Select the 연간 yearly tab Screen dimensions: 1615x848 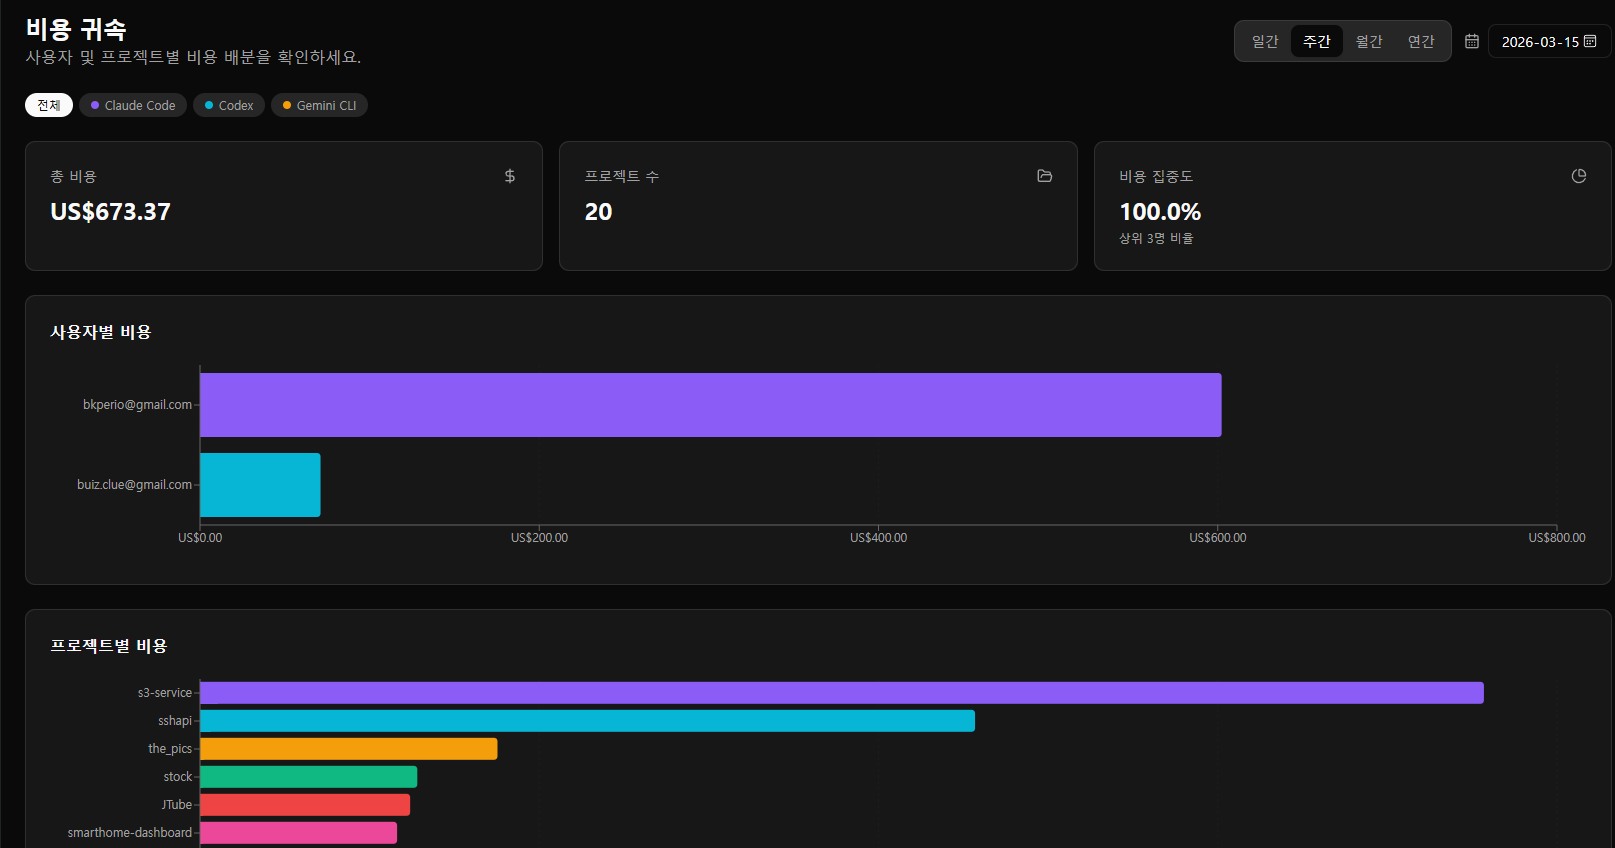(x=1420, y=41)
